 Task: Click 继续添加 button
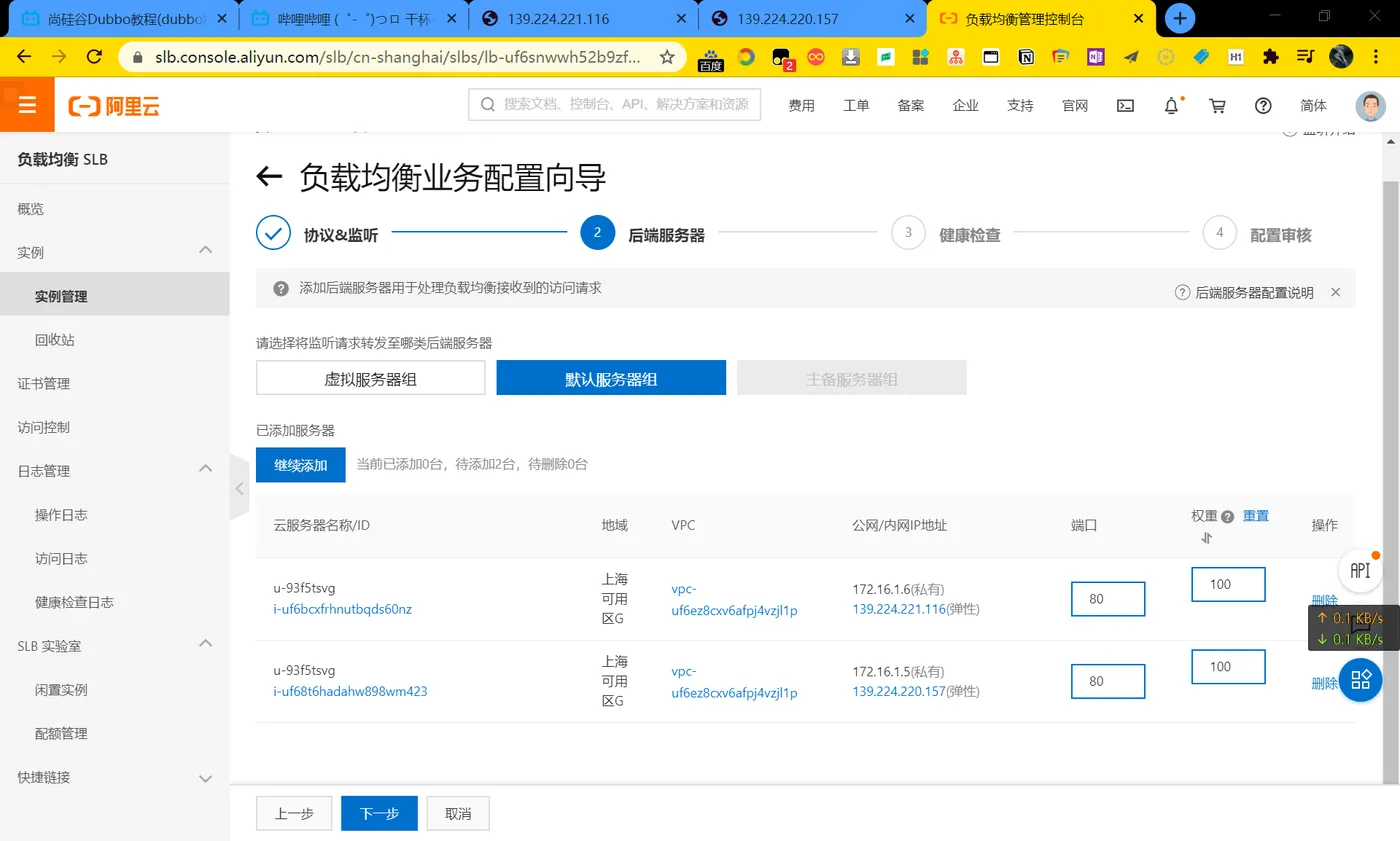pyautogui.click(x=301, y=465)
